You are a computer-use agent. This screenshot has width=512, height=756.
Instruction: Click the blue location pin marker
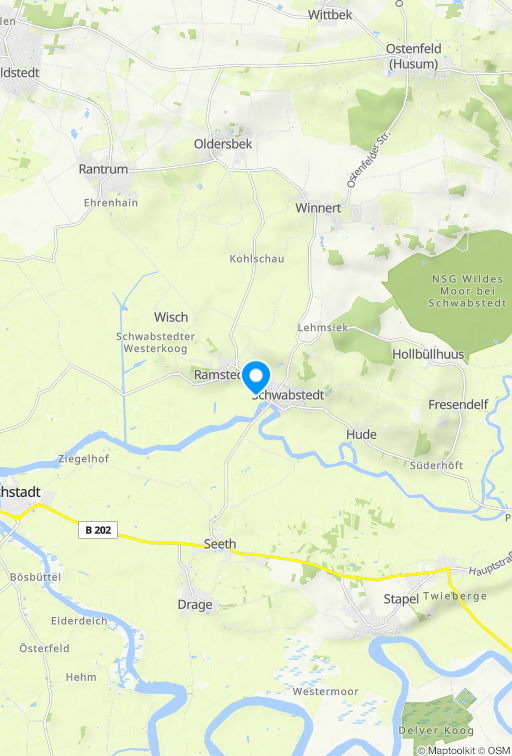point(256,377)
